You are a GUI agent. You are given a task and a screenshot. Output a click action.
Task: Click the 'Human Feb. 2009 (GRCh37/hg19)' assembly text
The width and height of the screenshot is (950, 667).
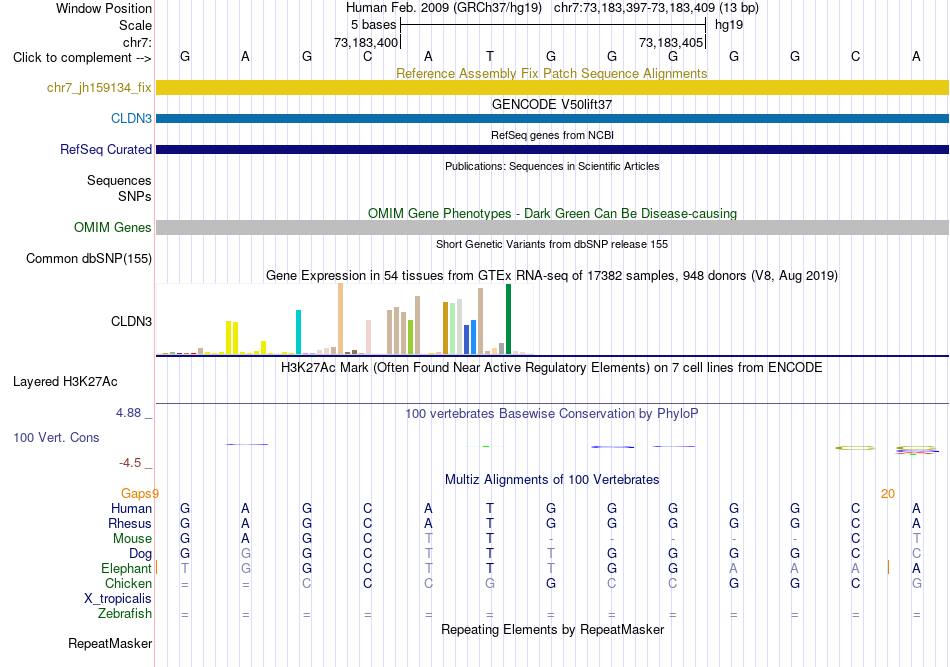coord(443,8)
